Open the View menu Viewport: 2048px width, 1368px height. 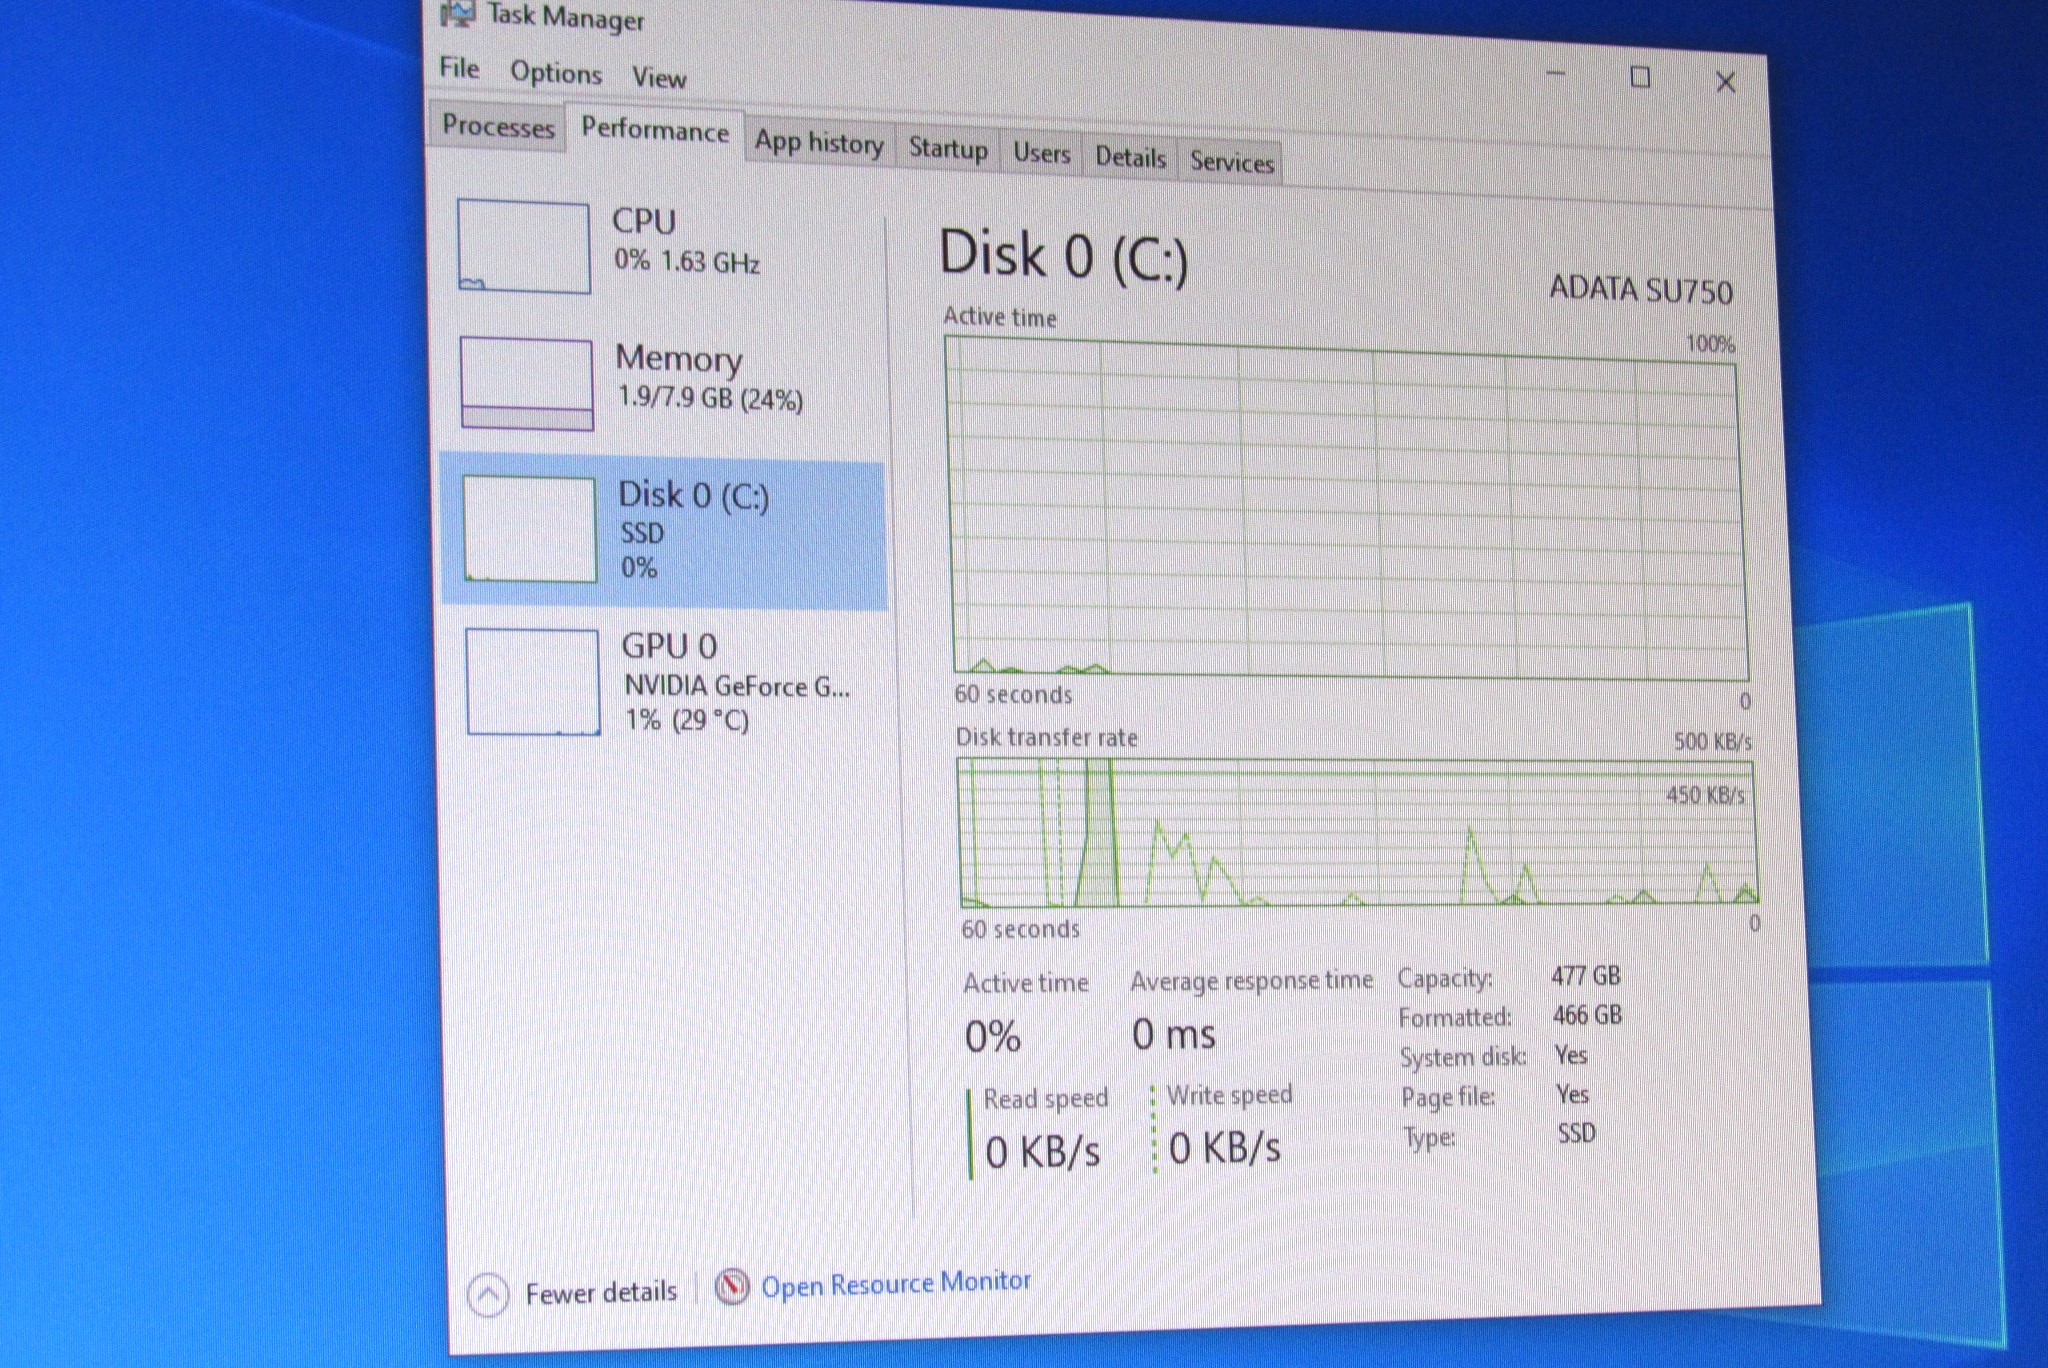(659, 78)
